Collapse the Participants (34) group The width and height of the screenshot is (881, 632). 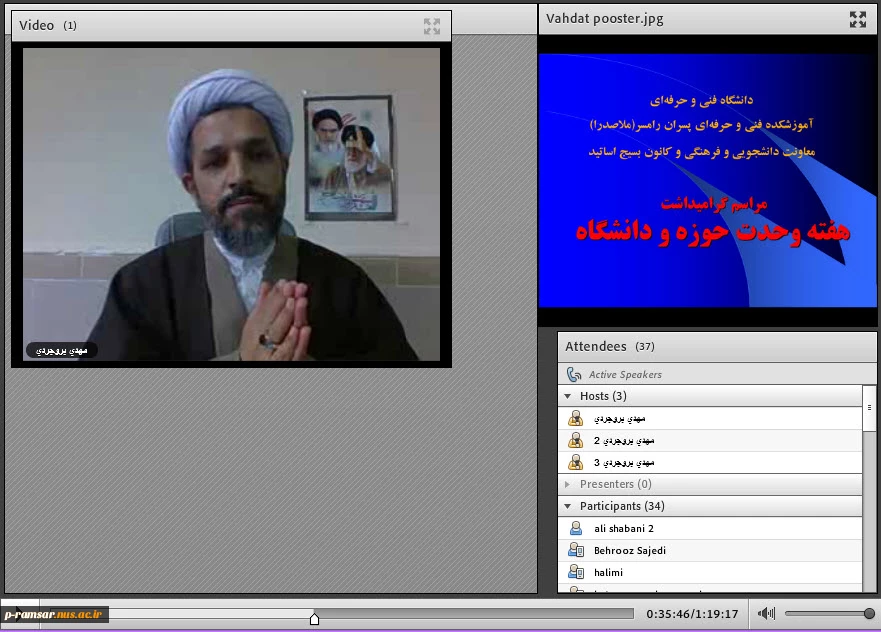tap(567, 506)
